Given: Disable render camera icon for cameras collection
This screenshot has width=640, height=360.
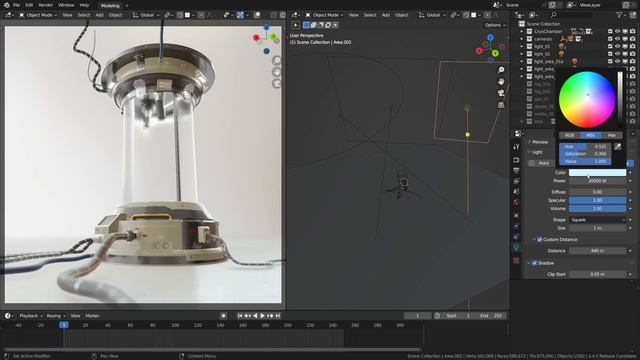Looking at the screenshot, I should point(632,39).
